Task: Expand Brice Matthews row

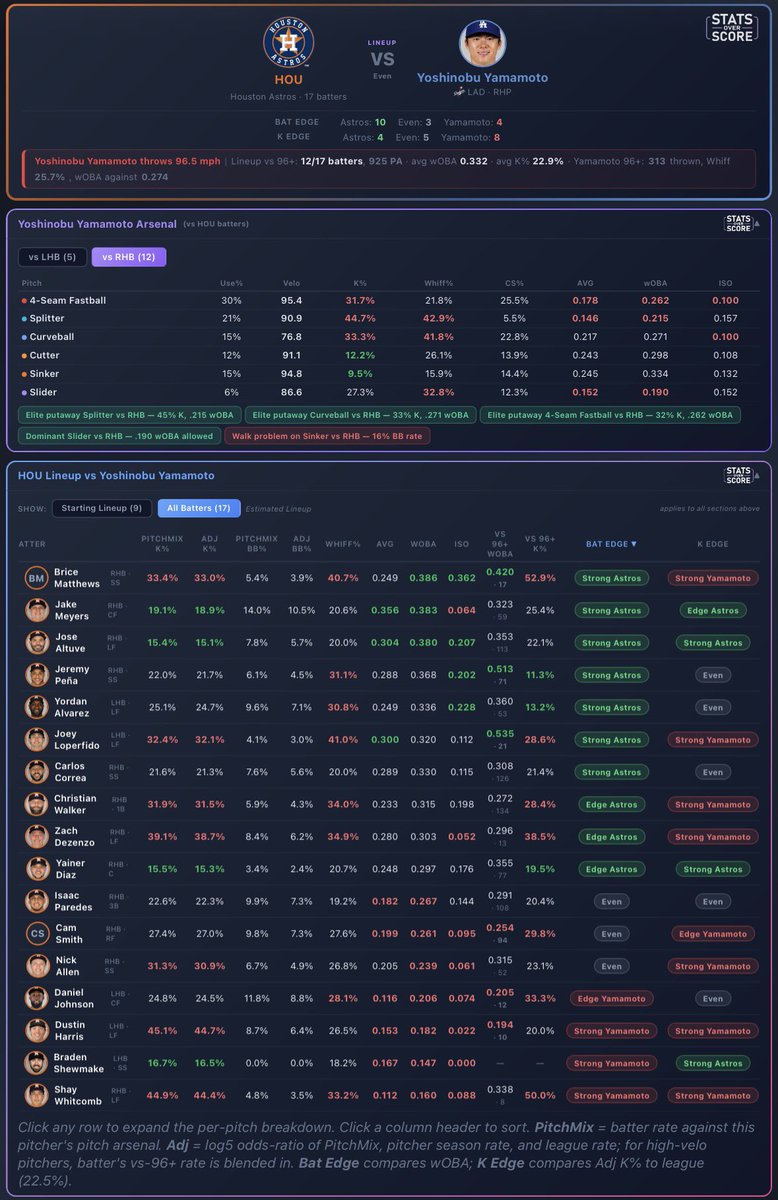Action: [x=389, y=578]
